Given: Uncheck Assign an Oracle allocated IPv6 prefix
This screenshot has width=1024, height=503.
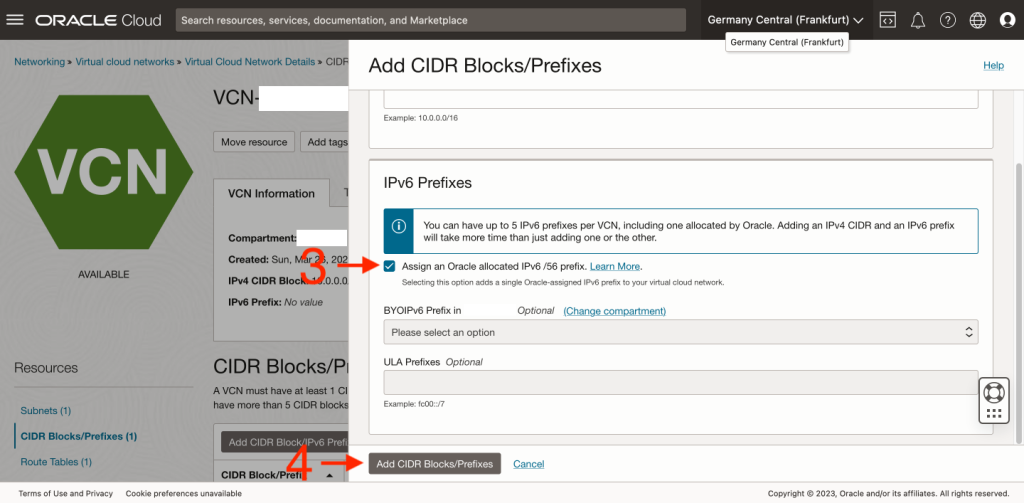Looking at the screenshot, I should (x=389, y=266).
